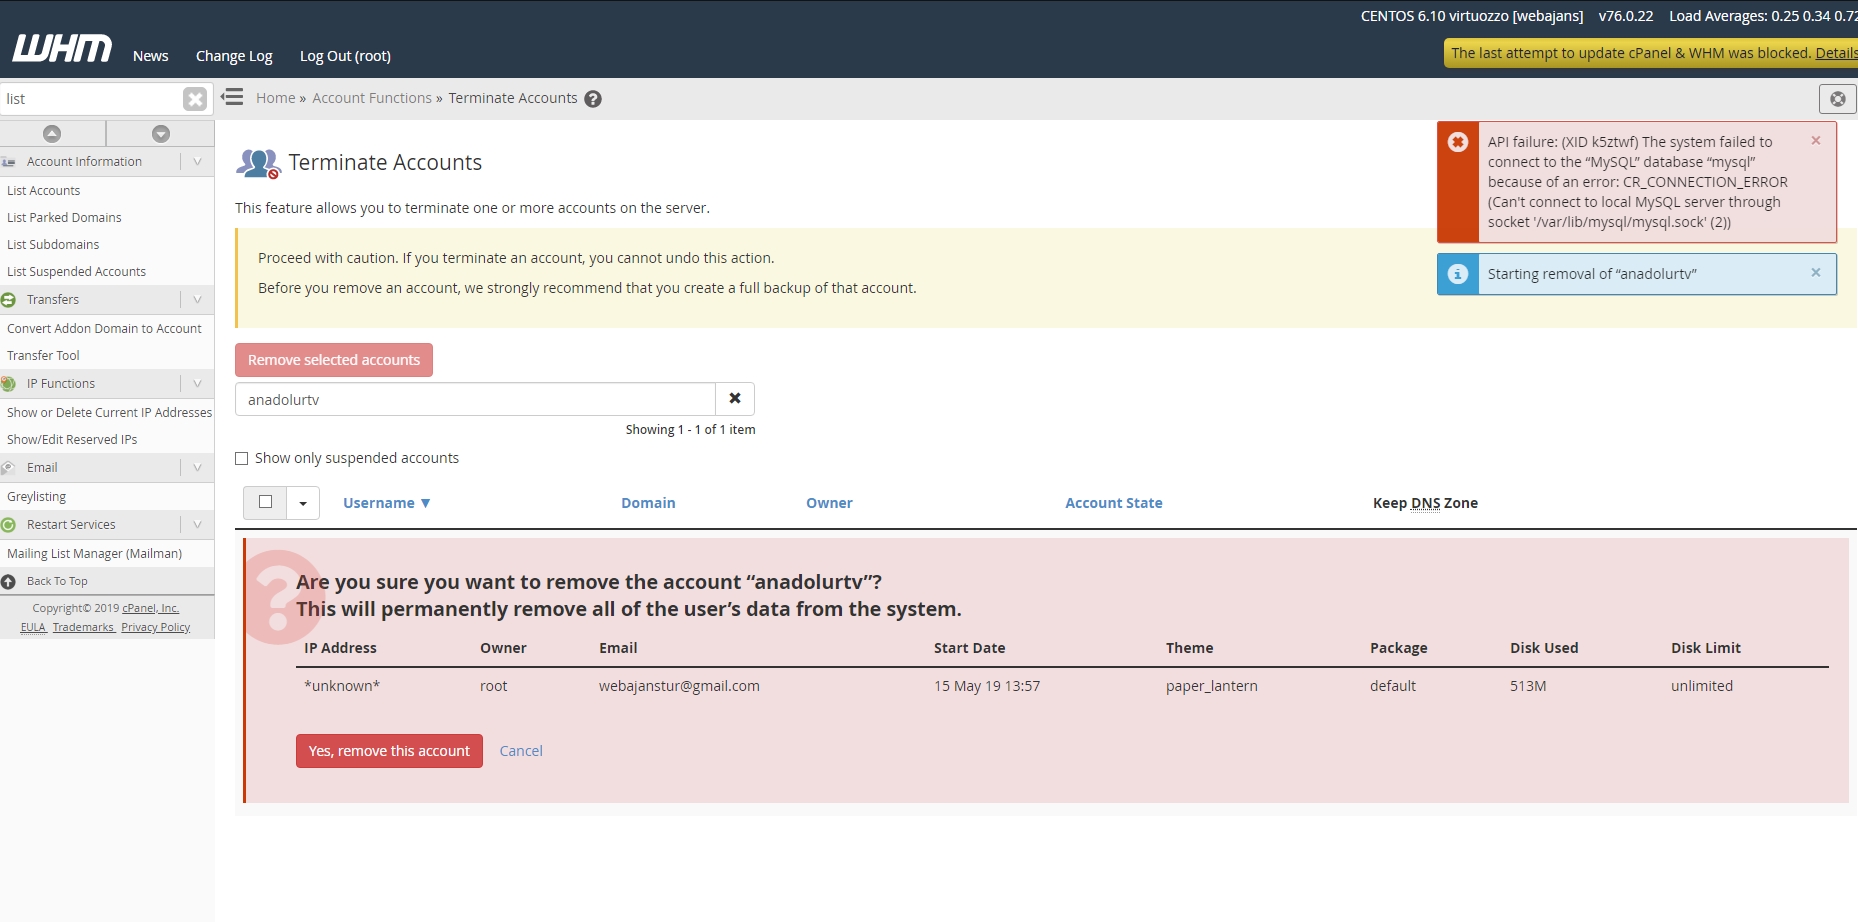Screen dimensions: 1858x922
Task: Click the webajanstur@gmail.com email cell
Action: (x=679, y=686)
